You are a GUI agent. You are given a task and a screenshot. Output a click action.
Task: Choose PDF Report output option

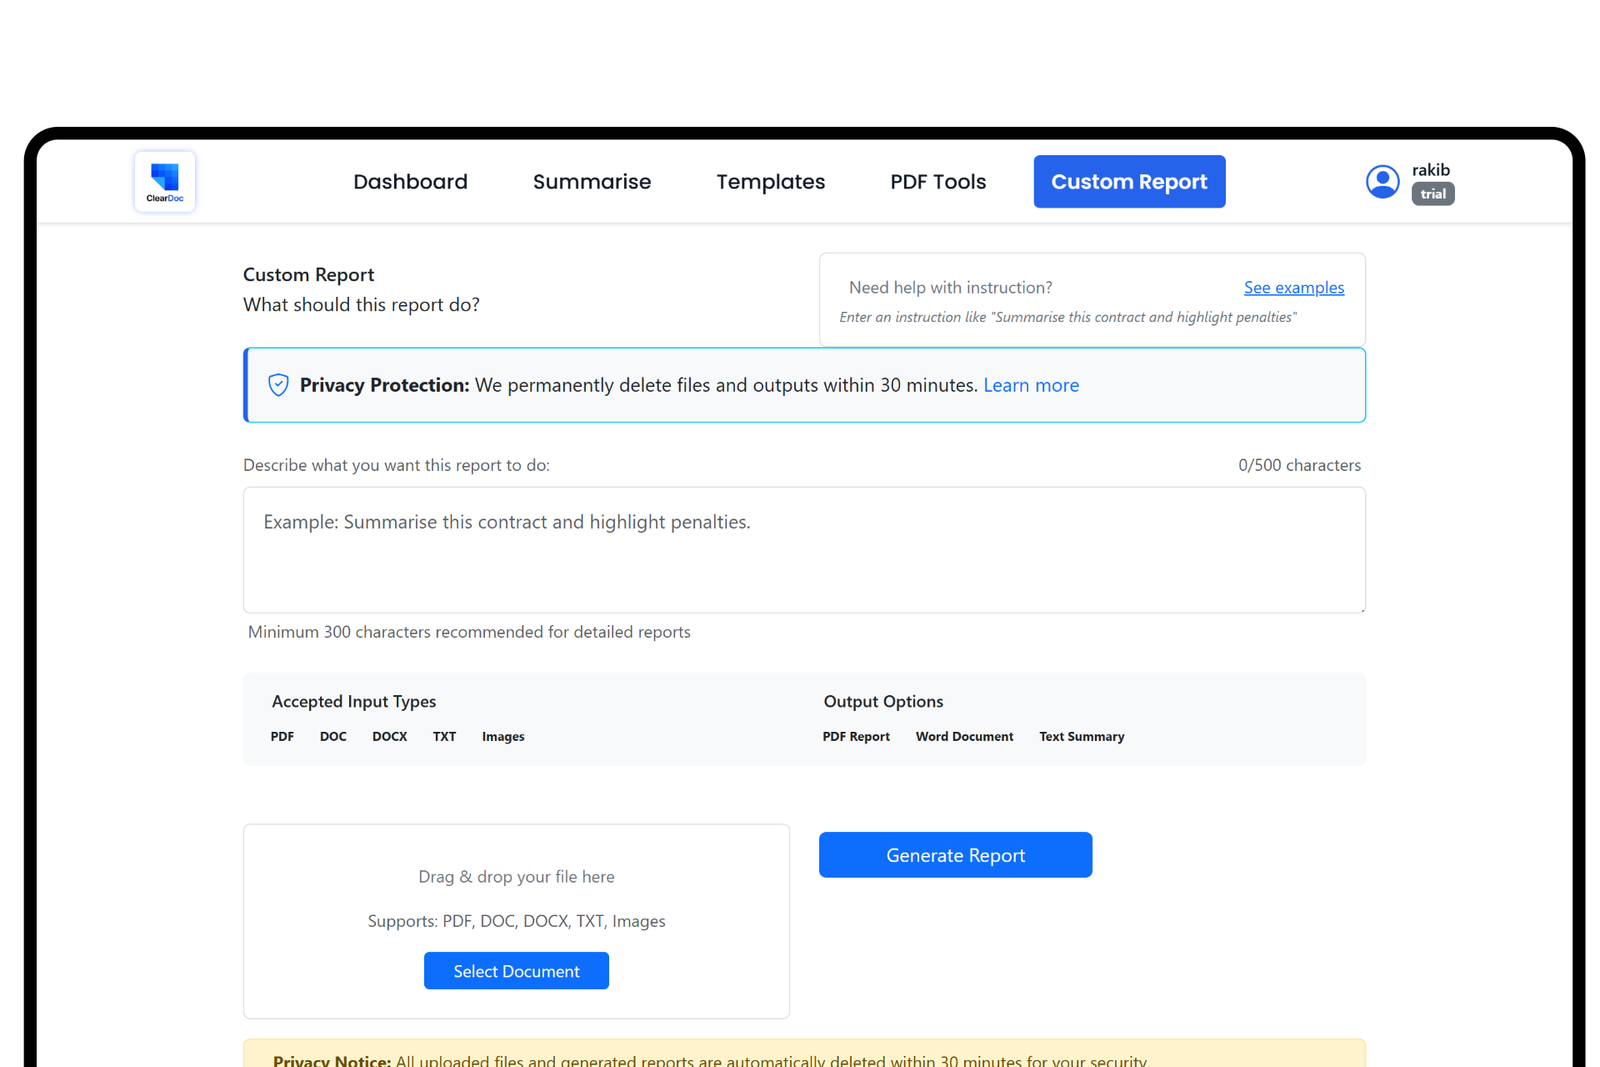pos(855,737)
